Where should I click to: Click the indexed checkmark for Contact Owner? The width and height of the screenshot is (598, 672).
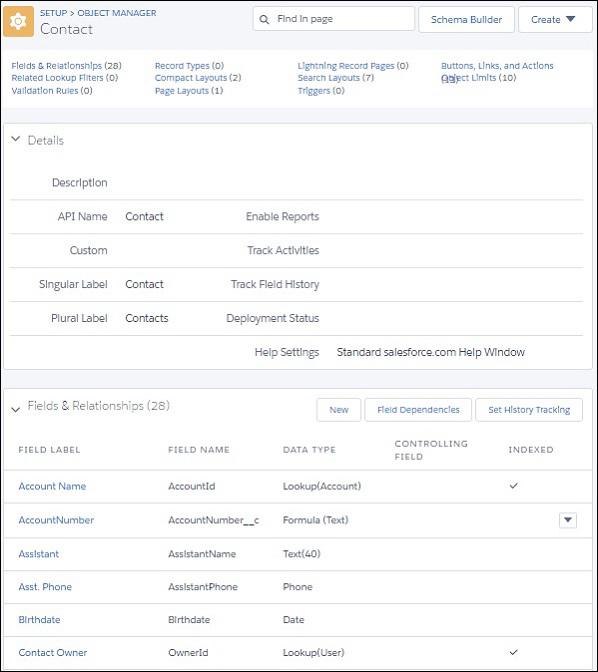pos(514,652)
